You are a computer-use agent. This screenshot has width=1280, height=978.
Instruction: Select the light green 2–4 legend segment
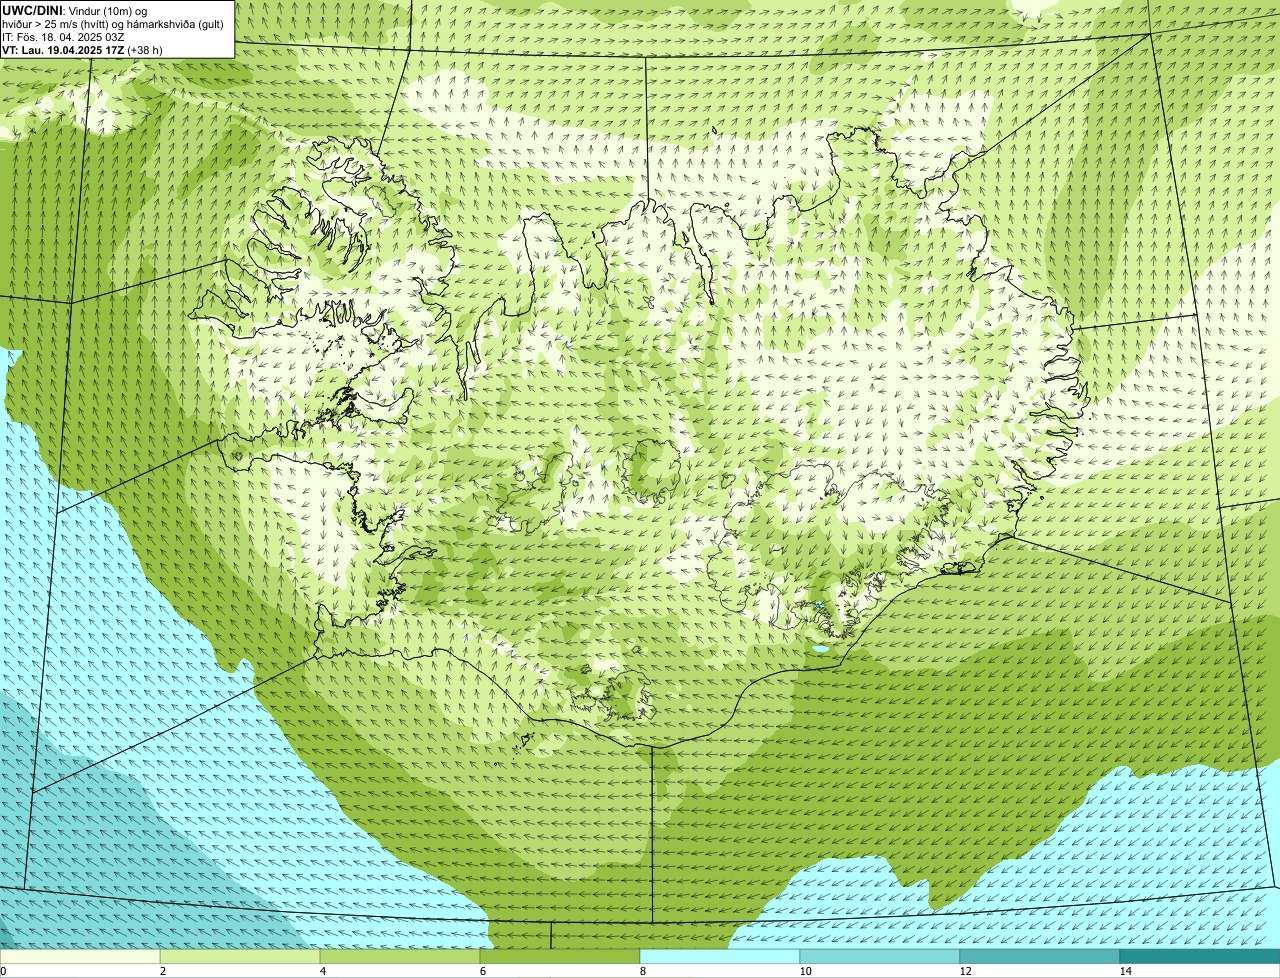pos(240,956)
